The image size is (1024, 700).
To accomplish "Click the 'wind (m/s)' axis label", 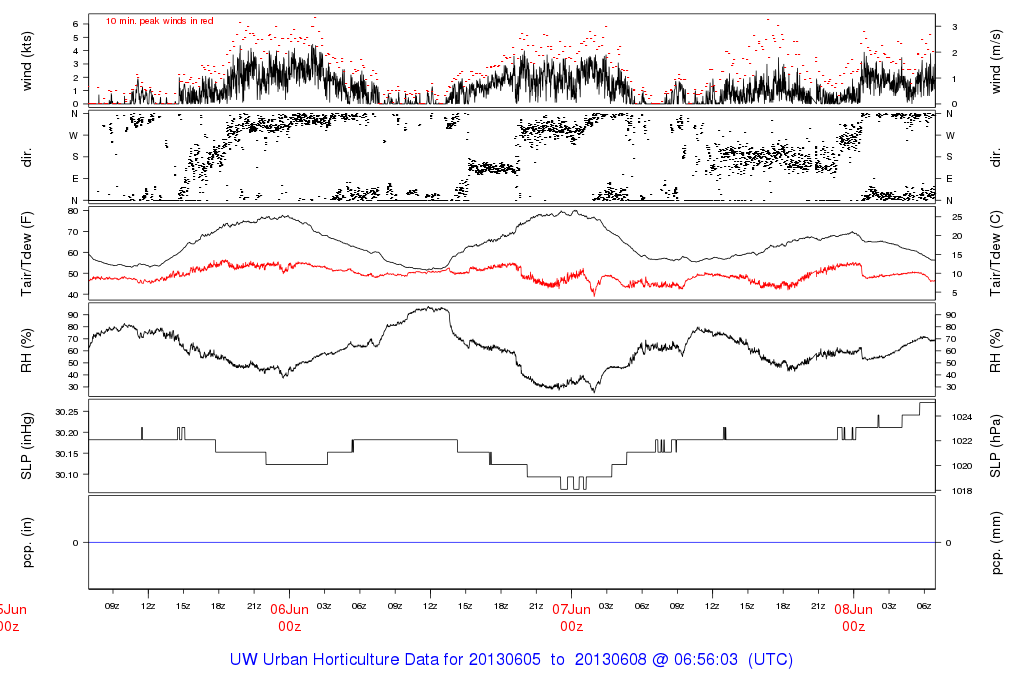I will 995,61.
